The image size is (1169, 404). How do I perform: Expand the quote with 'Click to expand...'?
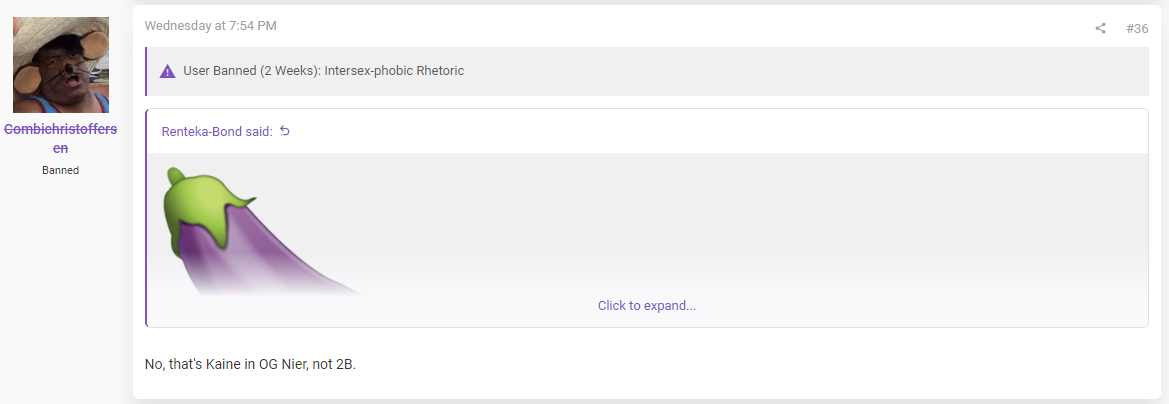tap(646, 306)
